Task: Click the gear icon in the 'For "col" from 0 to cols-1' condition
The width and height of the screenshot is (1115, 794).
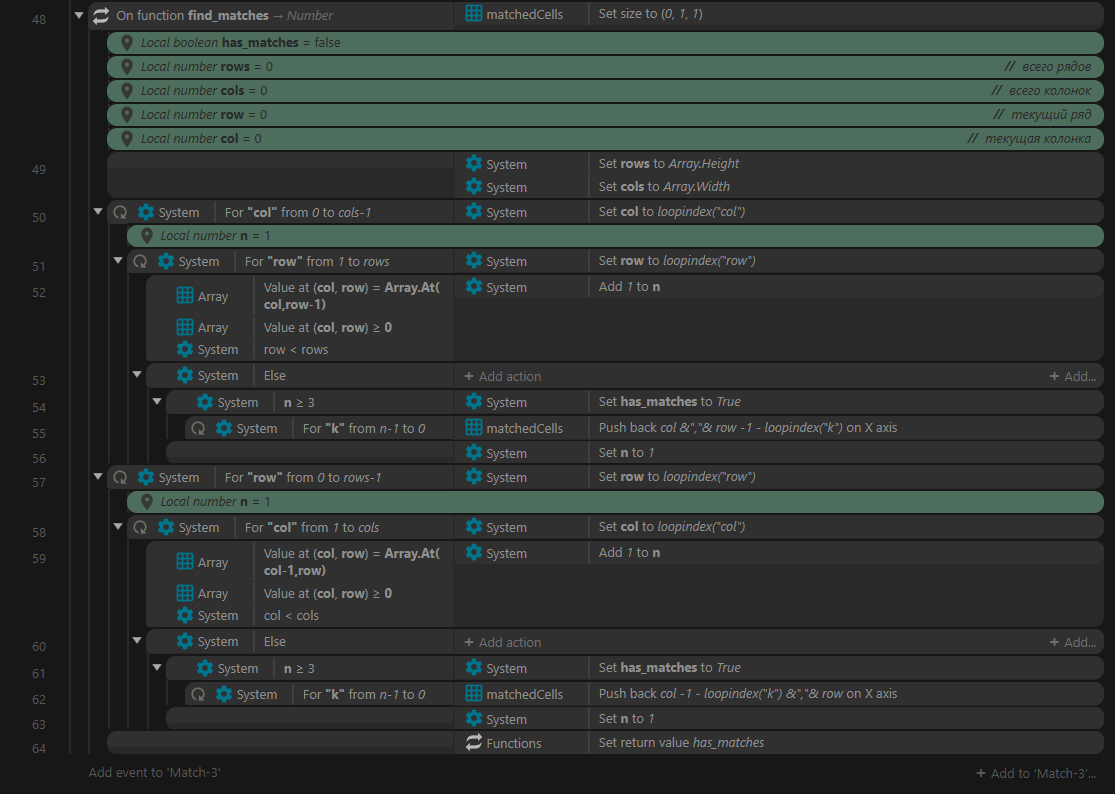Action: pyautogui.click(x=146, y=212)
